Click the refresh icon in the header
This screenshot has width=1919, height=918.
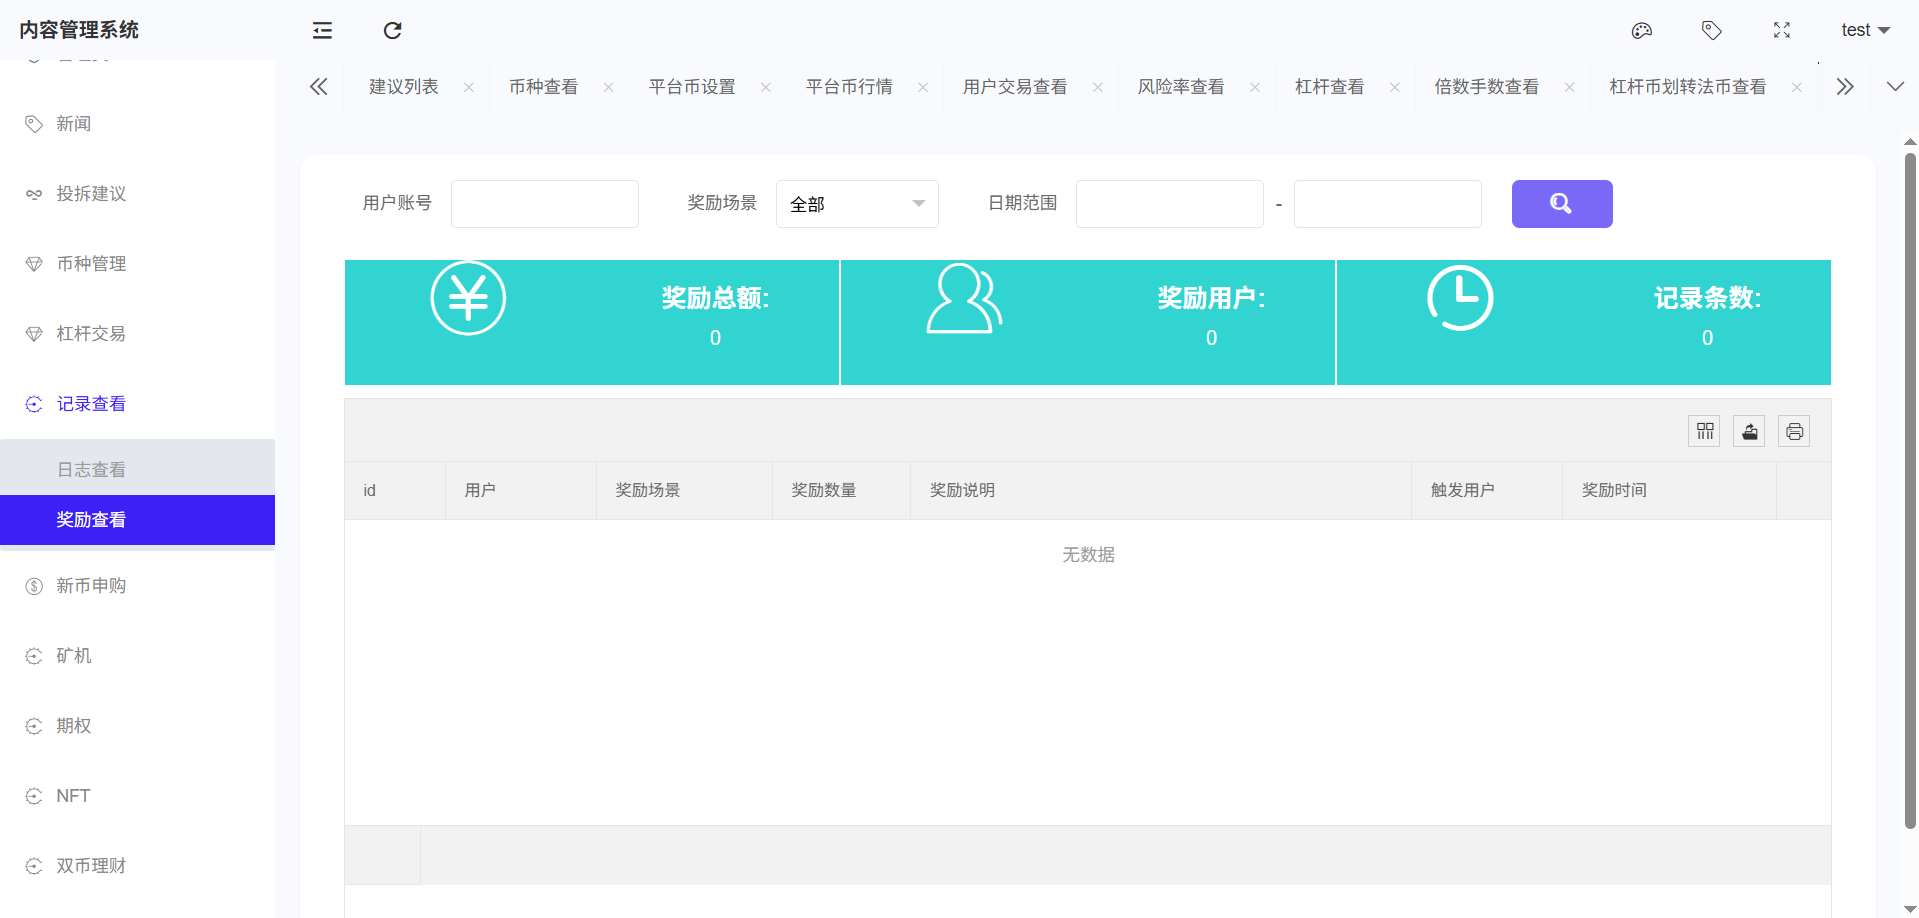[x=392, y=31]
